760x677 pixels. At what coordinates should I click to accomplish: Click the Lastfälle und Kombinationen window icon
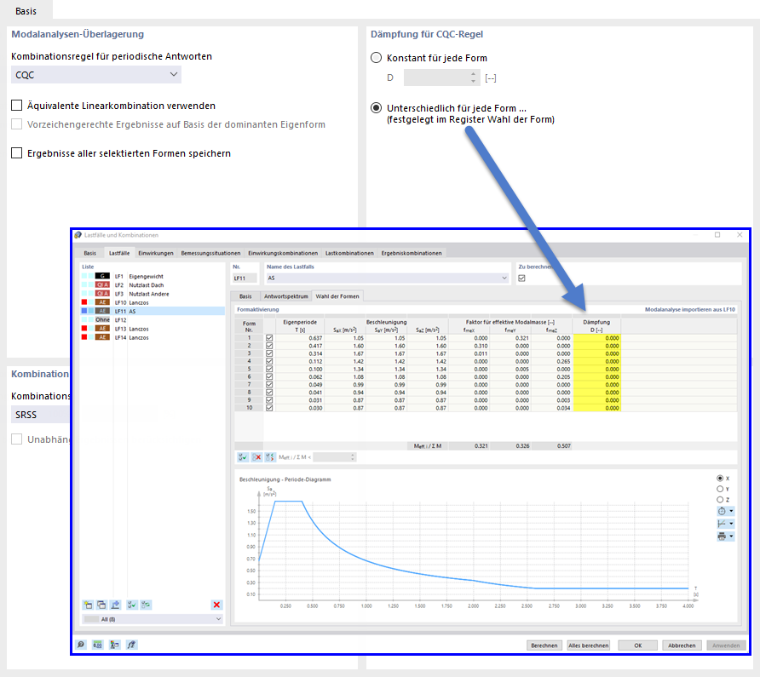(x=79, y=235)
